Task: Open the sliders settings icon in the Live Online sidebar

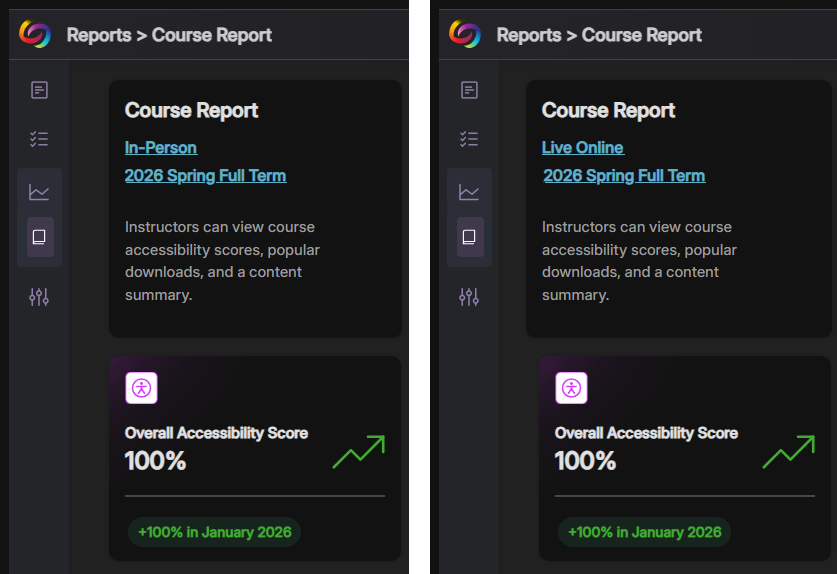Action: click(x=469, y=297)
